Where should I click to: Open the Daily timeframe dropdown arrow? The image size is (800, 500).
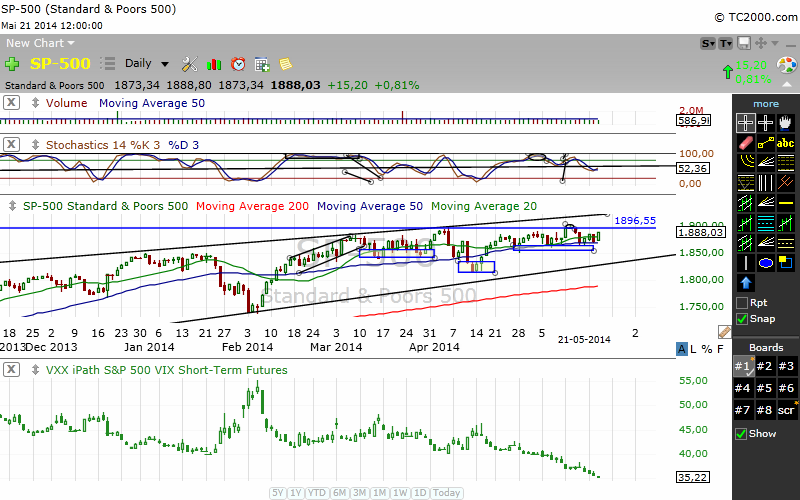[165, 64]
